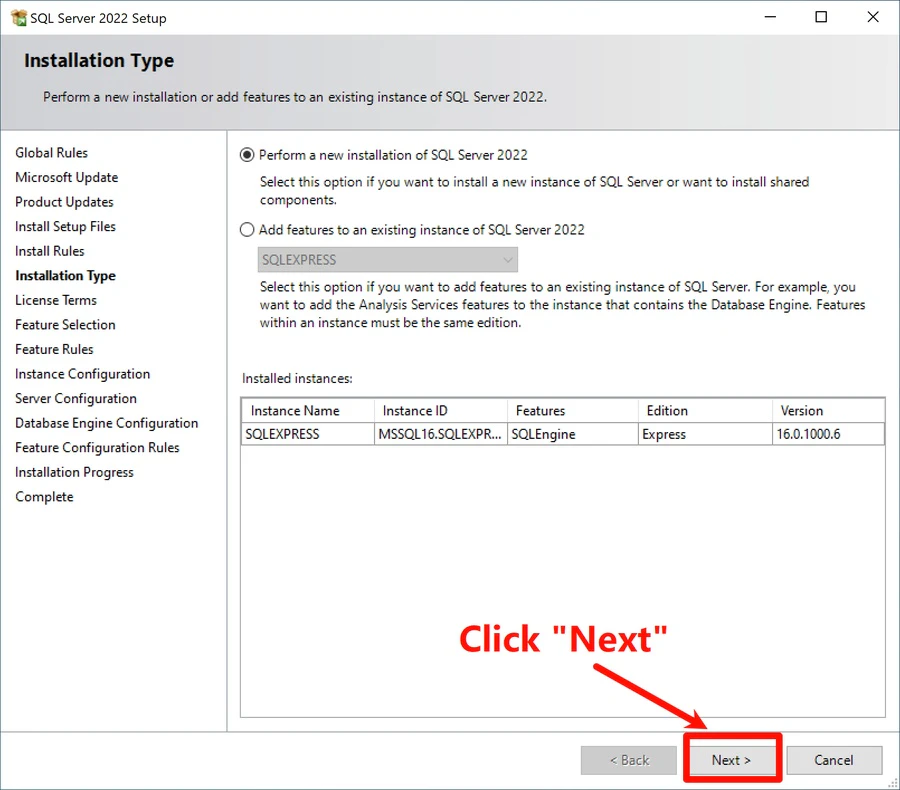Viewport: 900px width, 790px height.
Task: Click SQLEngine features cell
Action: click(x=573, y=434)
